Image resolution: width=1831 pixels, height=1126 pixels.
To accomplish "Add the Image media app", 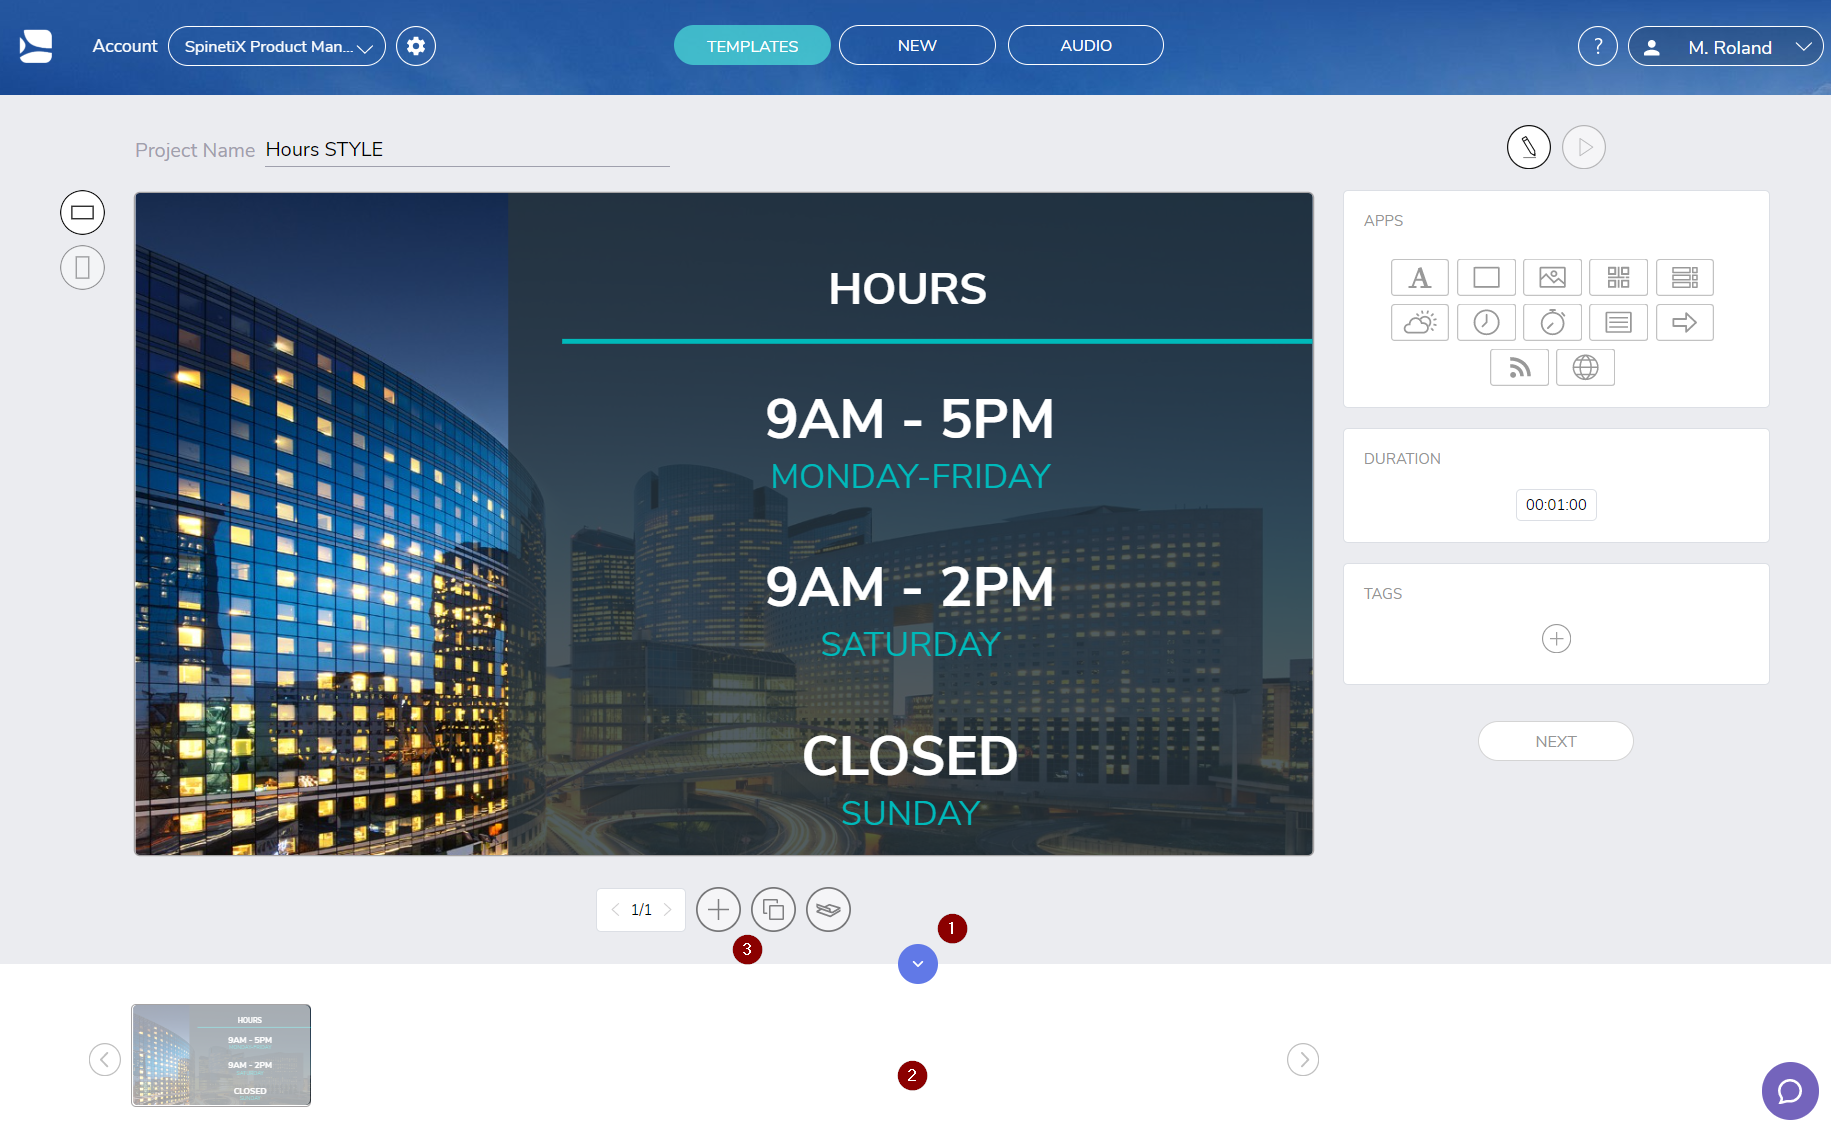I will tap(1552, 277).
